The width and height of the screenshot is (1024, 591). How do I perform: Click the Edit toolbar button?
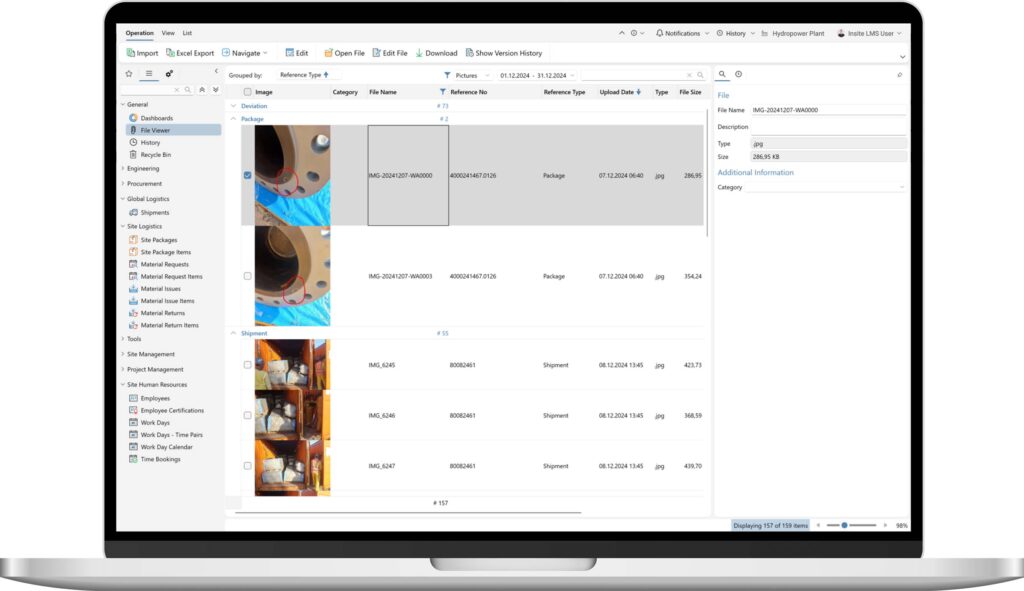pyautogui.click(x=296, y=53)
